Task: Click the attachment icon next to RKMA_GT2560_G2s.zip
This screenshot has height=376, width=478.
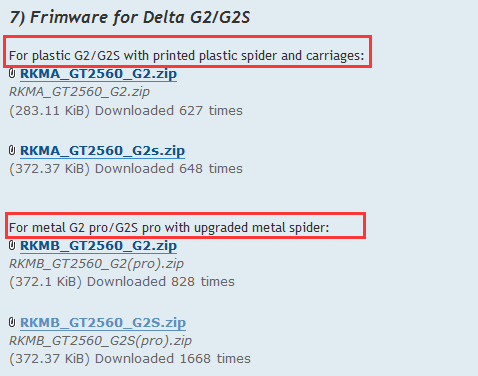Action: pos(12,151)
